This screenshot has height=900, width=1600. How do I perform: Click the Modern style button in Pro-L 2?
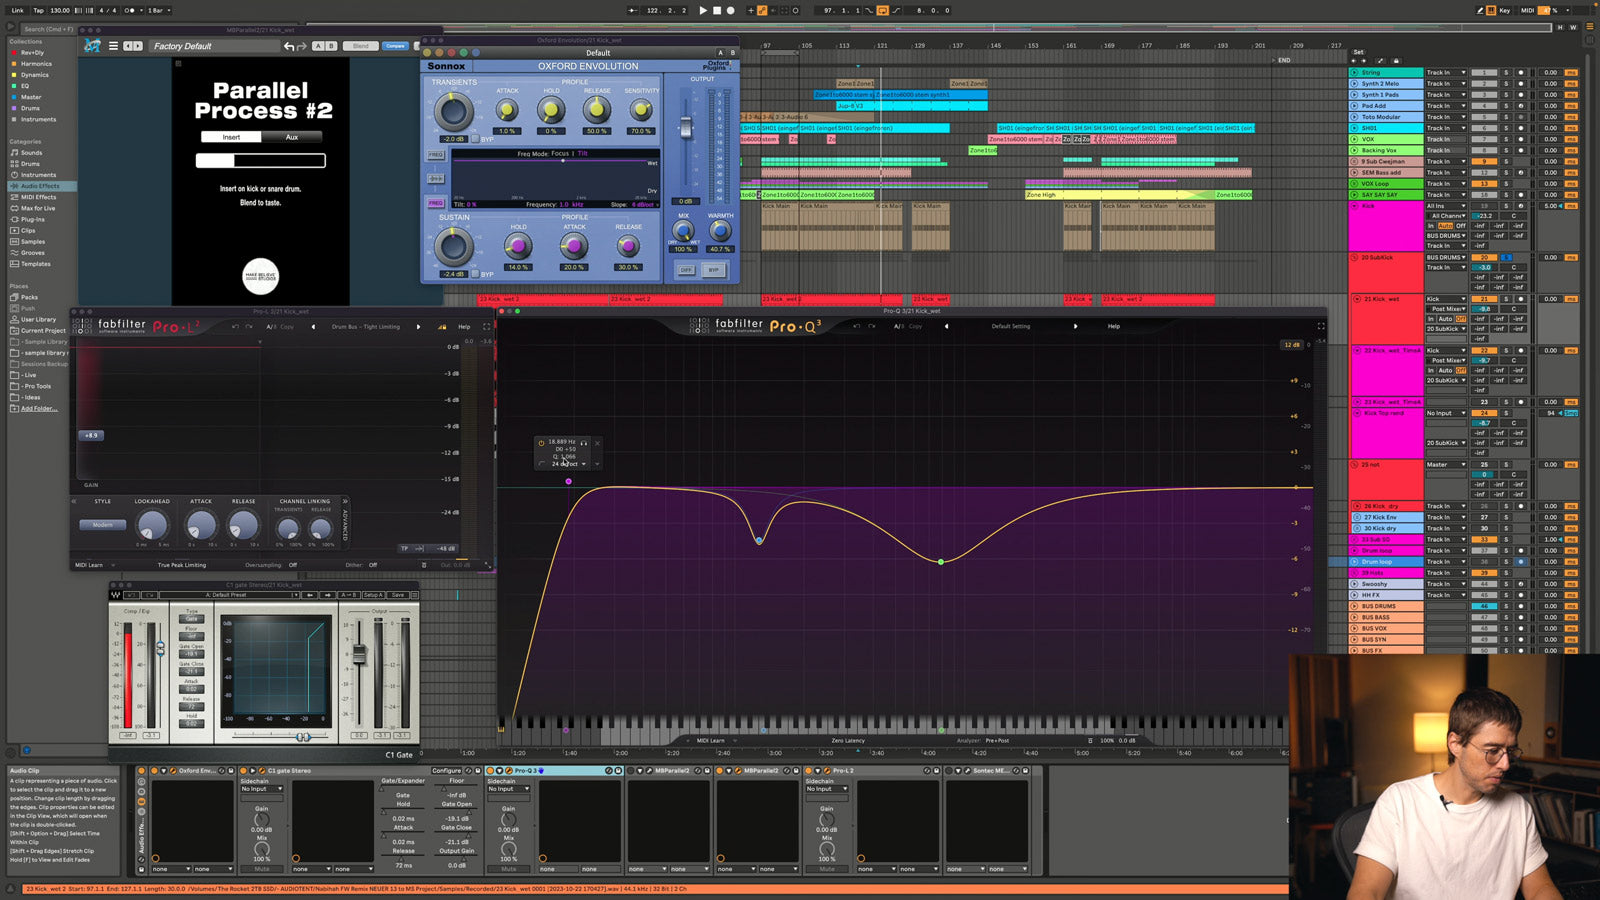pyautogui.click(x=103, y=525)
